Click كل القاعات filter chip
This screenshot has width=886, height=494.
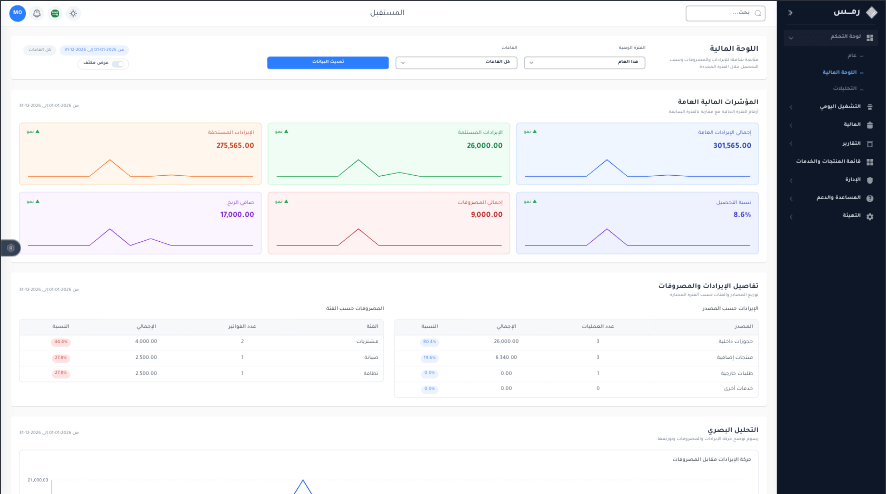pyautogui.click(x=40, y=50)
